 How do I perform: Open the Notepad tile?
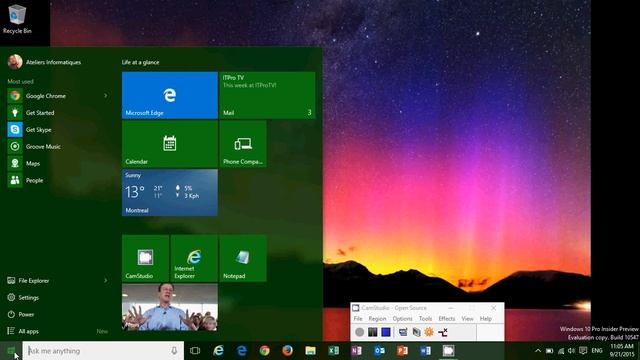tap(243, 258)
